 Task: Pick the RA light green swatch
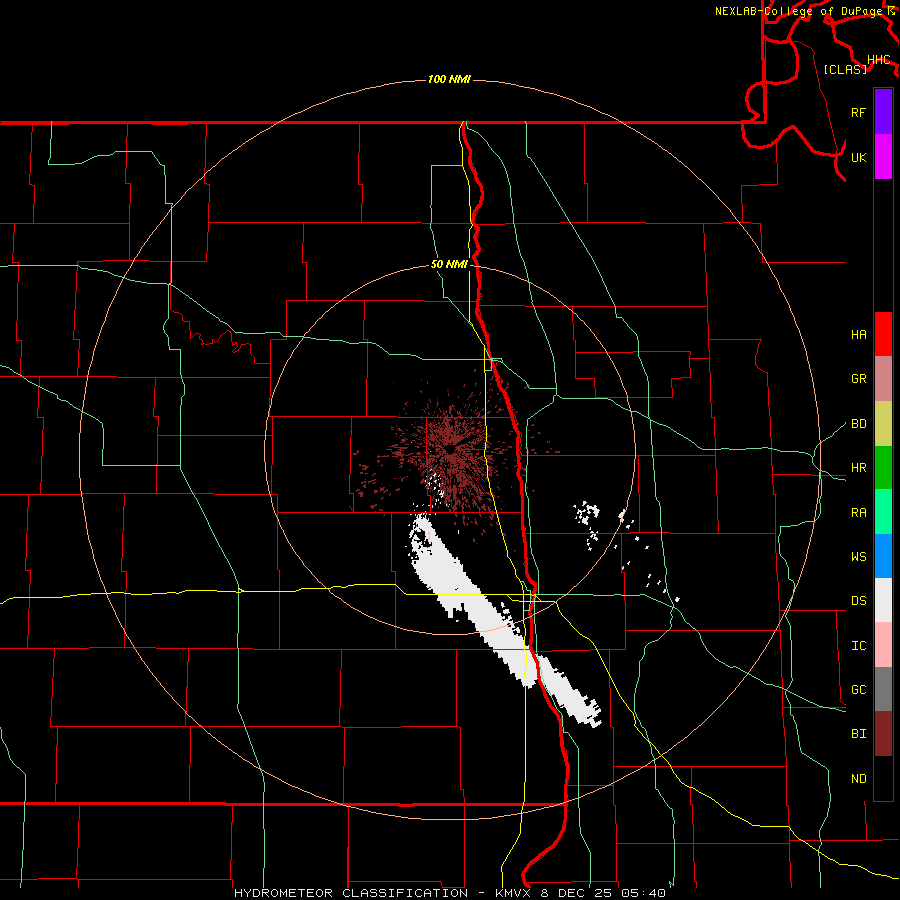pos(883,512)
